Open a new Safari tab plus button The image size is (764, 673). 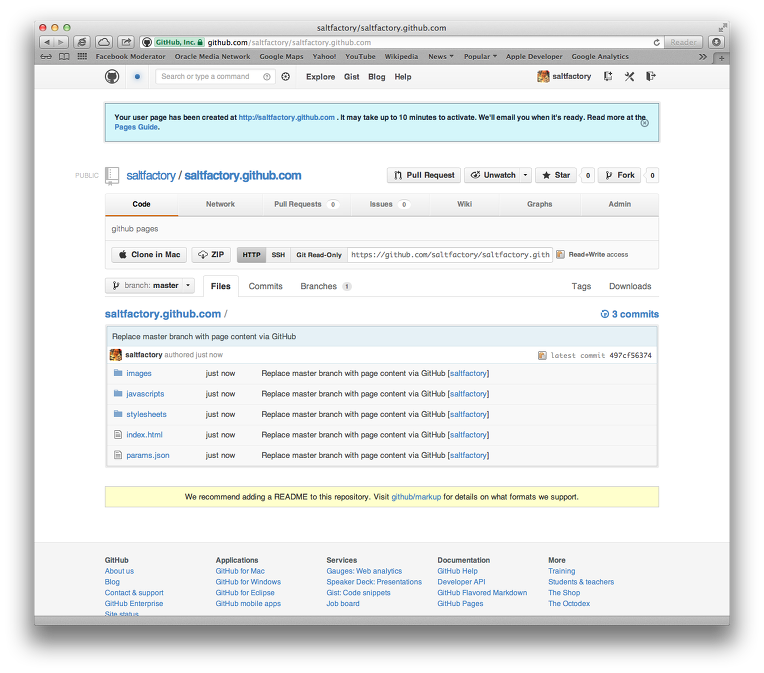pyautogui.click(x=721, y=58)
